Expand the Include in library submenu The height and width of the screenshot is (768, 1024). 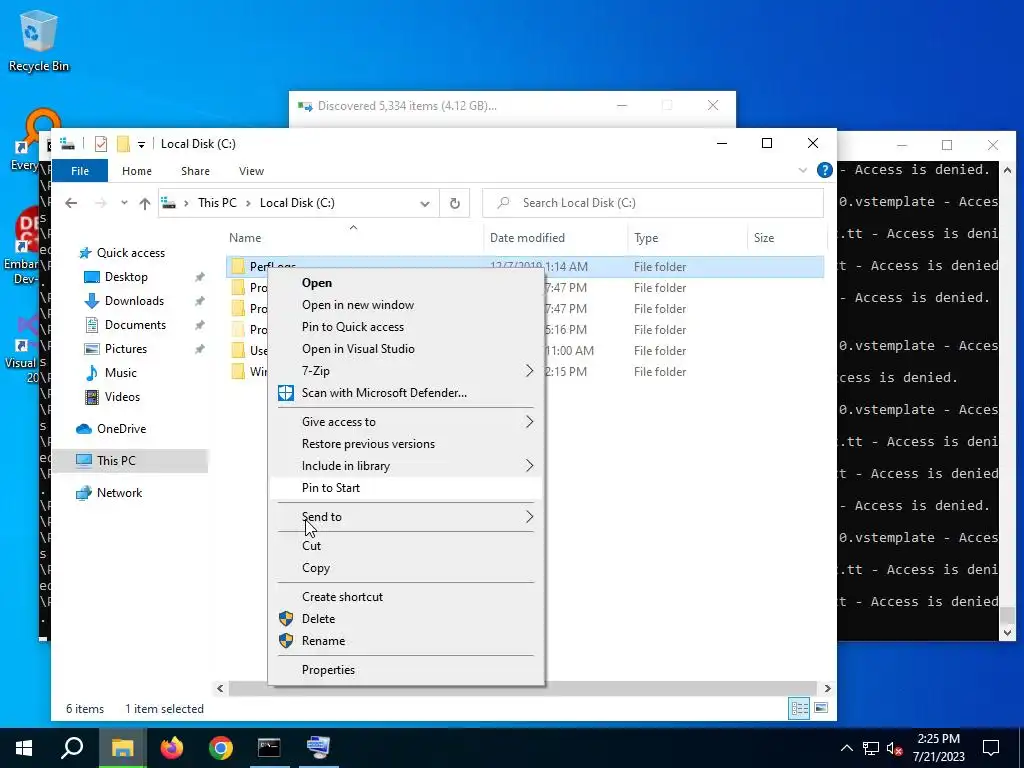coord(406,466)
